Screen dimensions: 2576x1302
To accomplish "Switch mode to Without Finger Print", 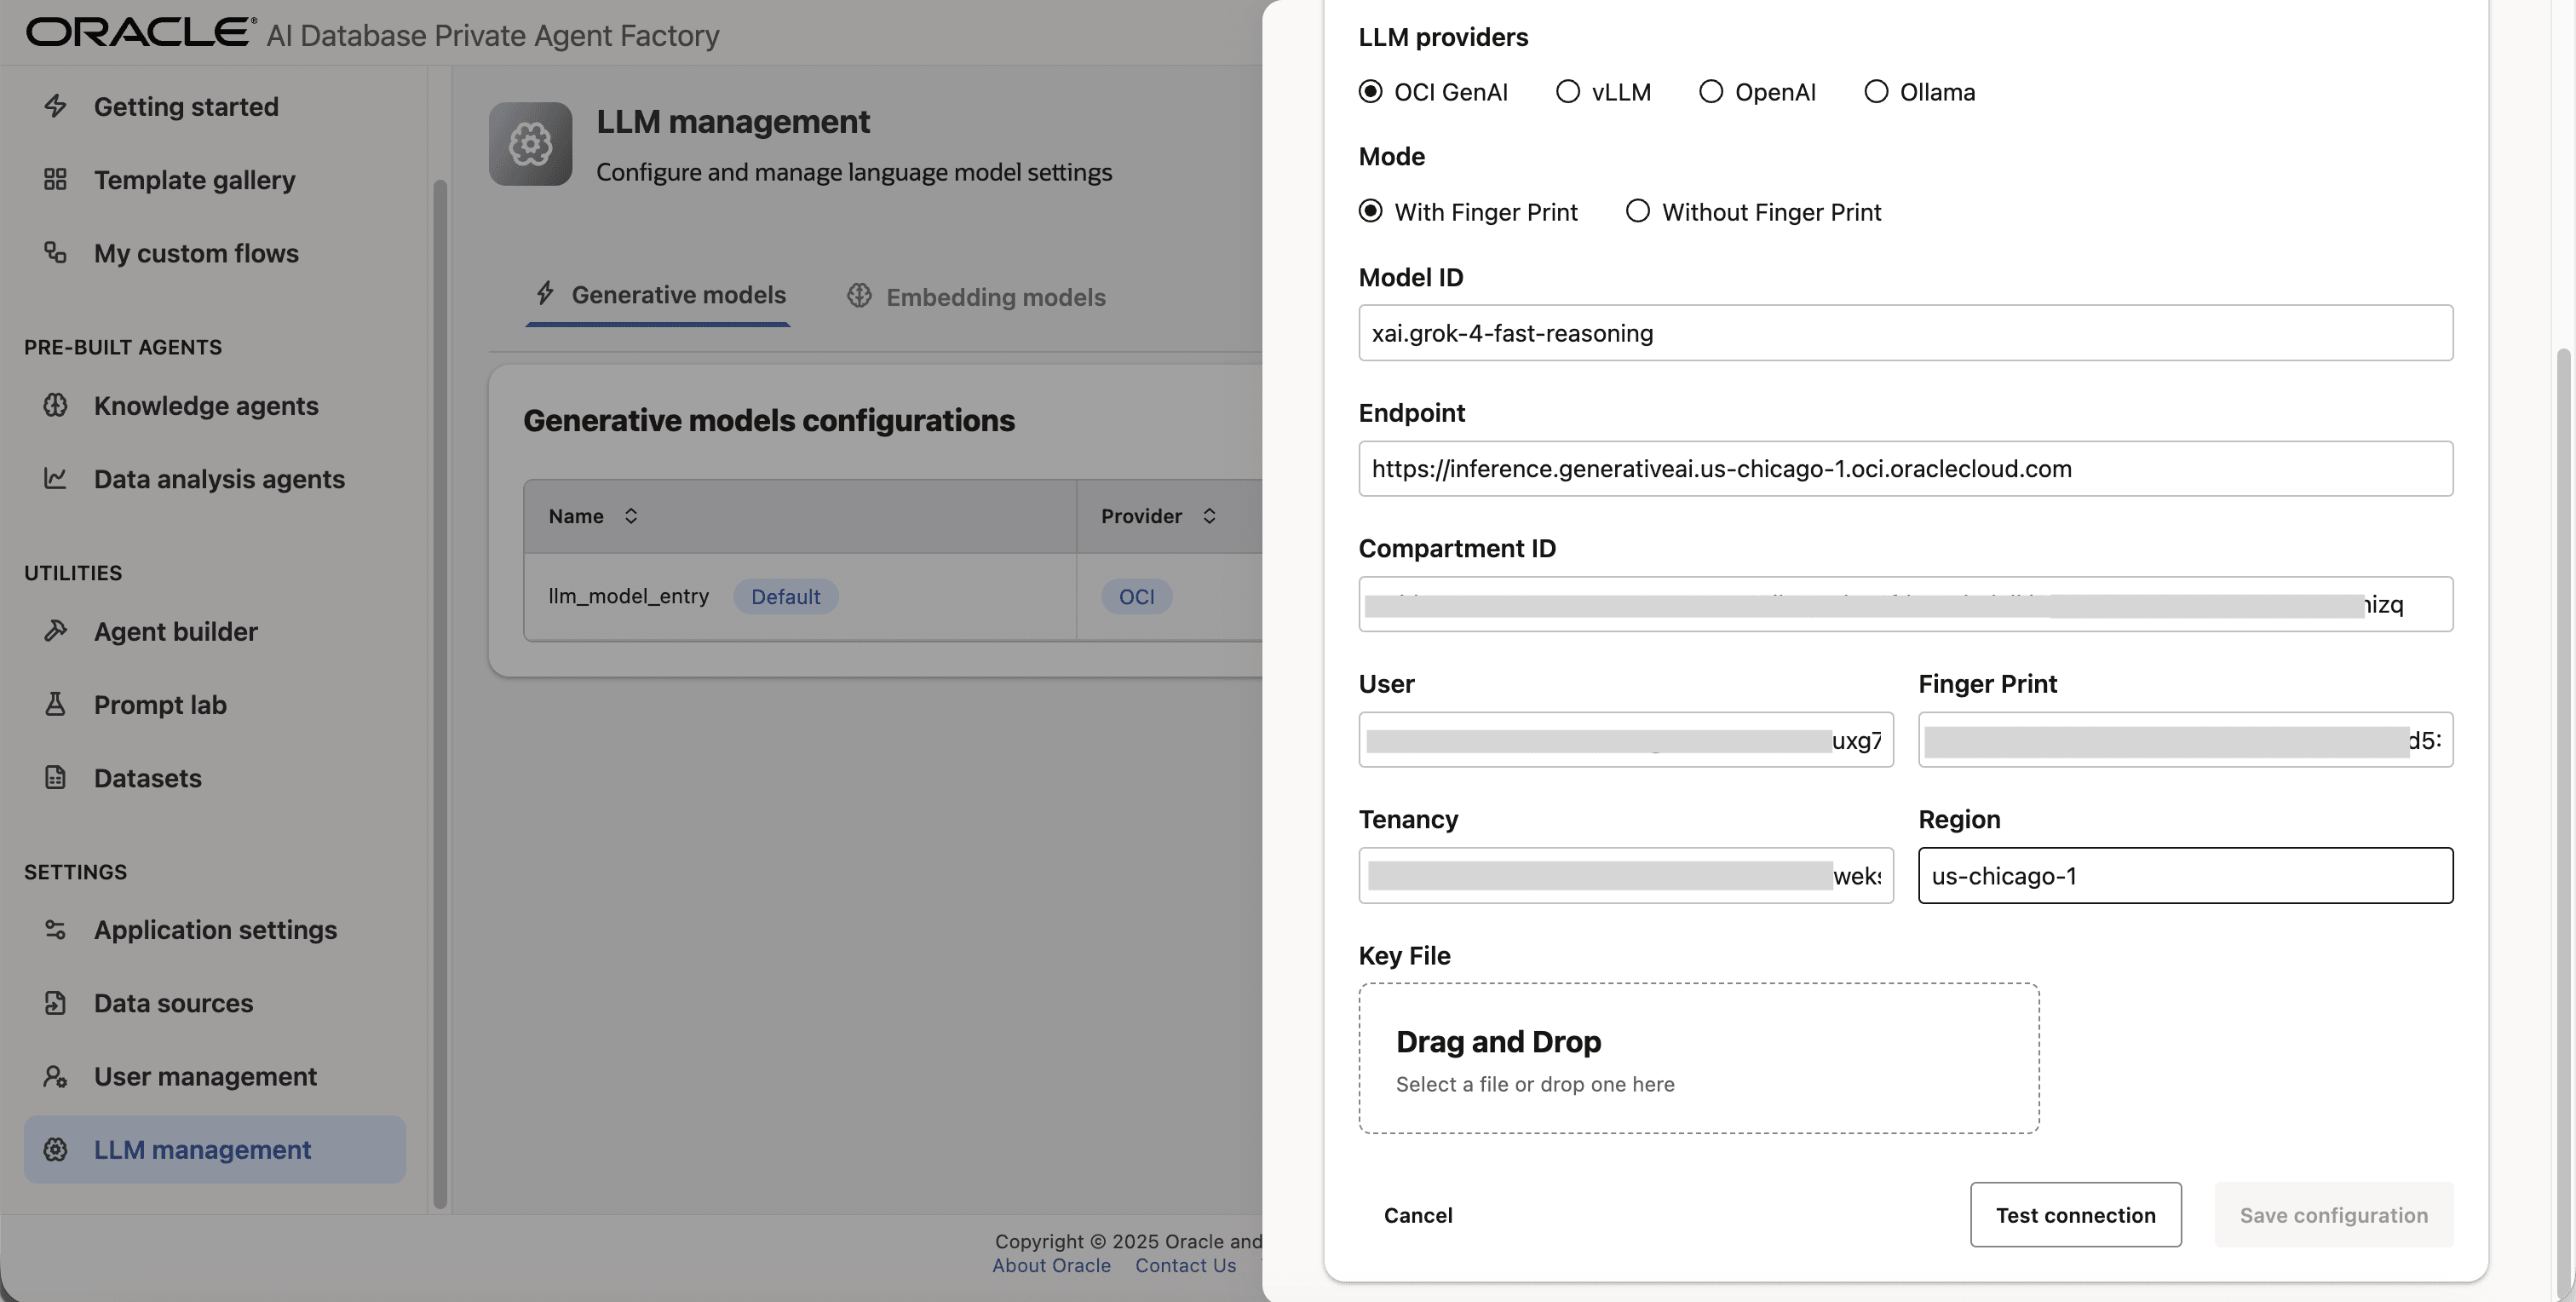I will (1637, 211).
